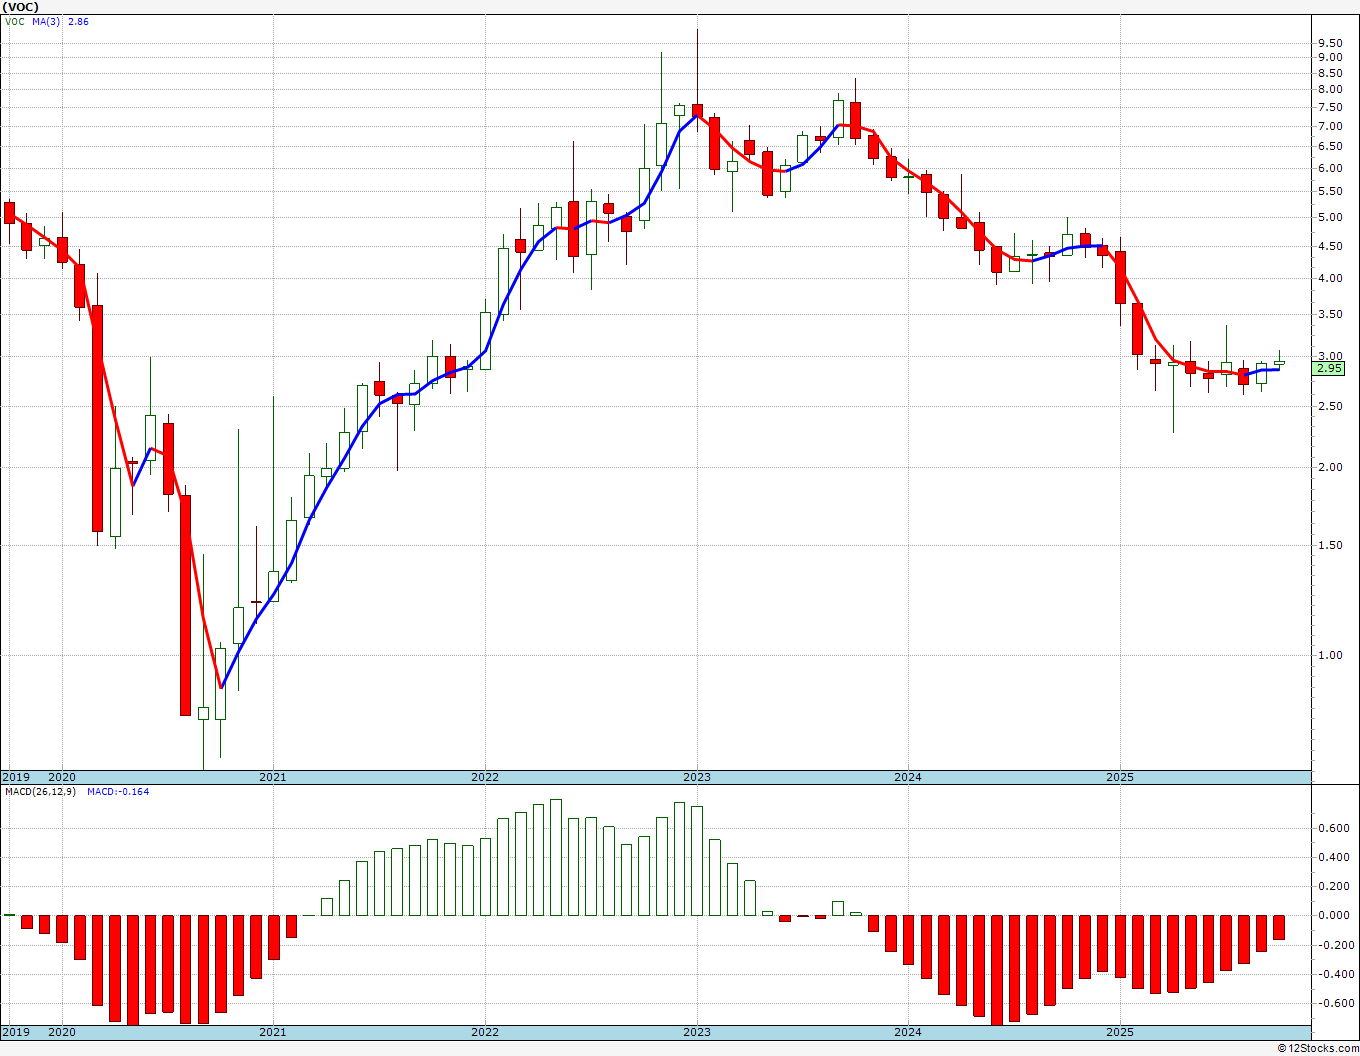The height and width of the screenshot is (1056, 1360).
Task: Click the (VOC) chart title
Action: [x=20, y=7]
